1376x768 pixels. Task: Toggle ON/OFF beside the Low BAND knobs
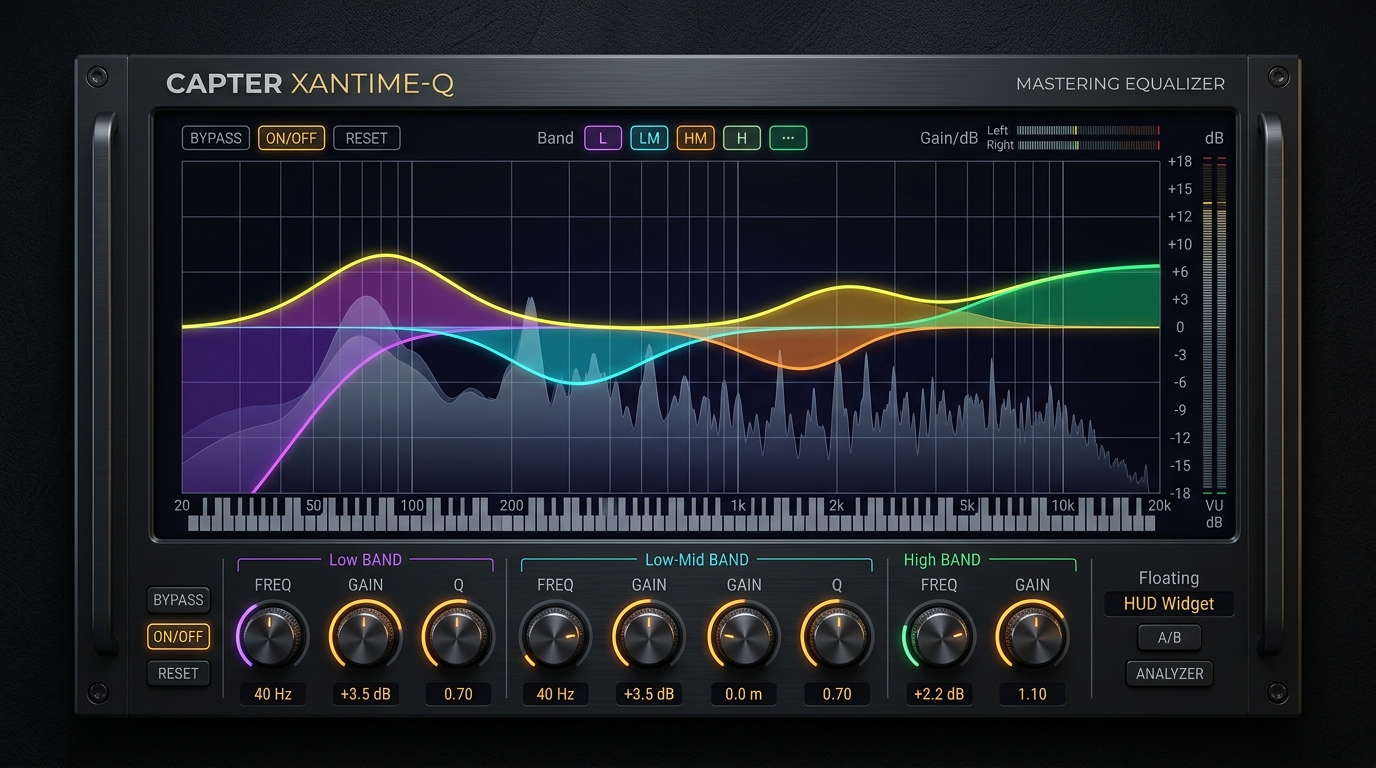178,636
